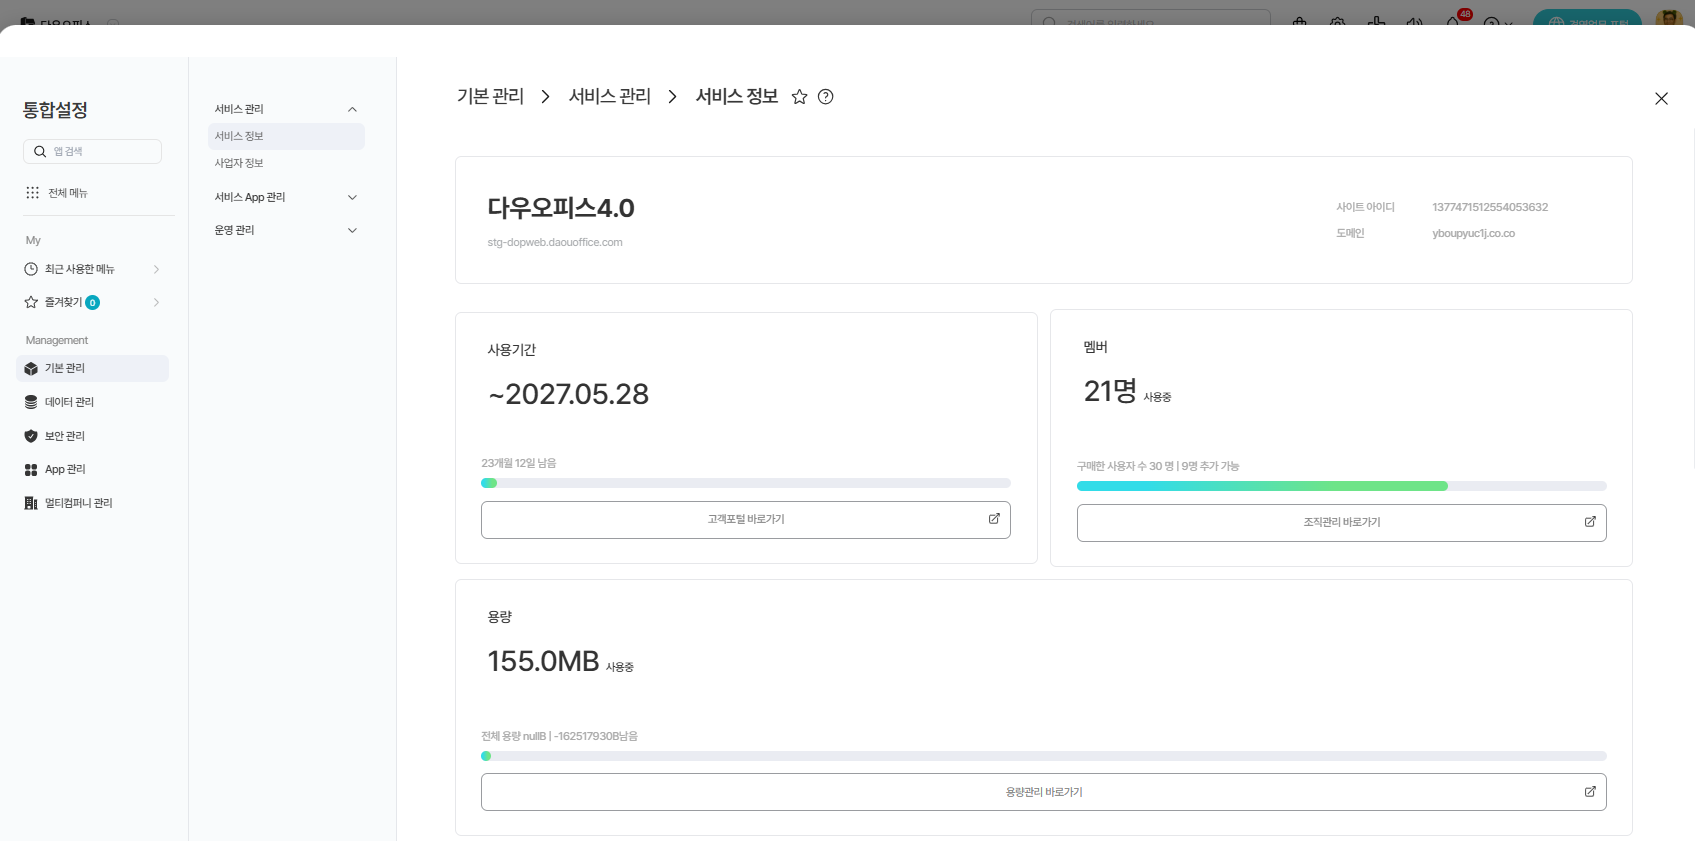Open 보안 관리 shield menu
Viewport: 1695px width, 841px height.
point(65,436)
